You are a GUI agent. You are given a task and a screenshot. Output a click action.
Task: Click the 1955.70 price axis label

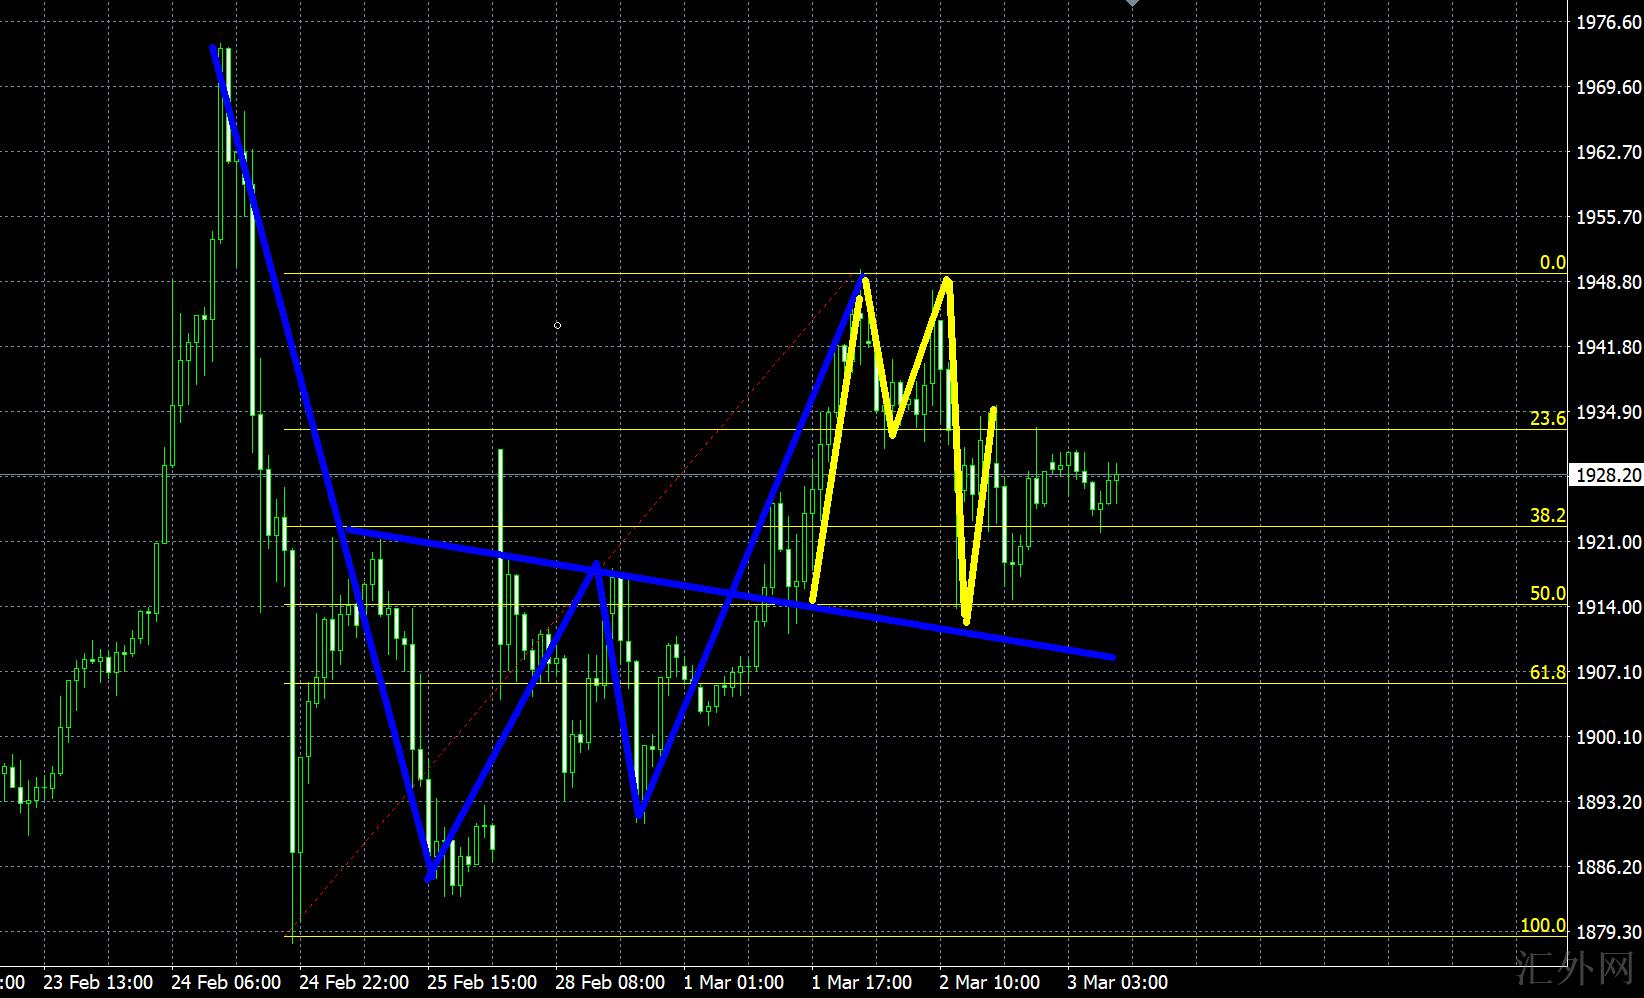pos(1608,217)
